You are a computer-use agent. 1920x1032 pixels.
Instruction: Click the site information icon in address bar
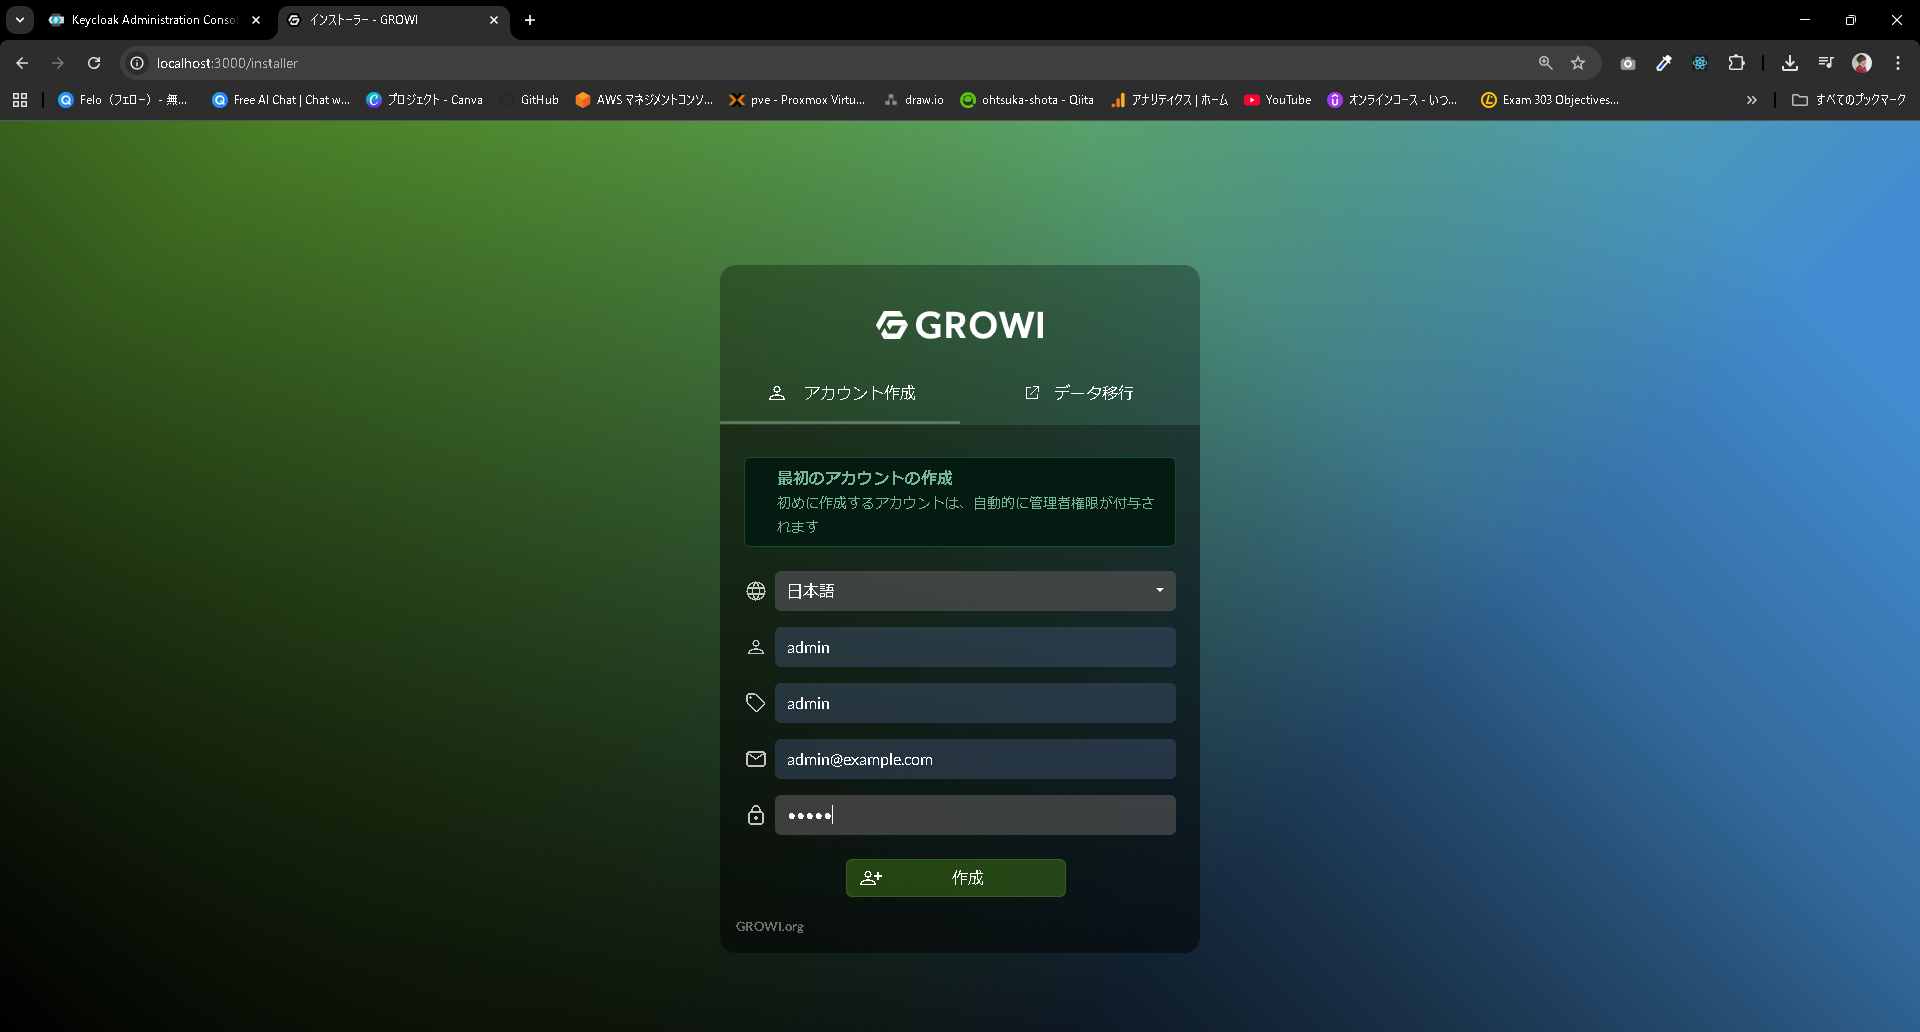click(x=138, y=63)
